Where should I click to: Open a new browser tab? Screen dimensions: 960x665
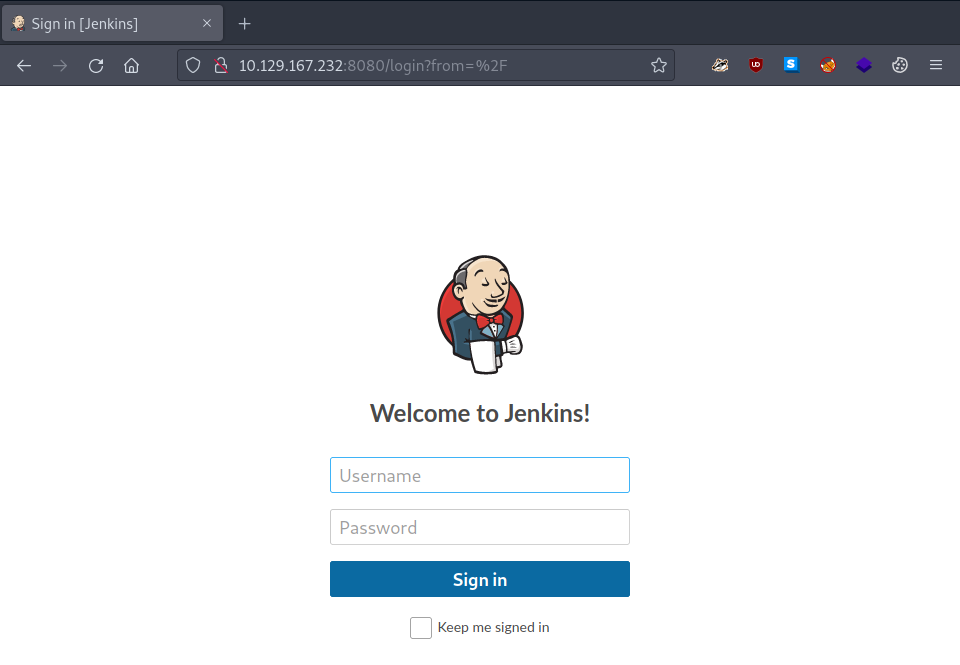pyautogui.click(x=244, y=22)
